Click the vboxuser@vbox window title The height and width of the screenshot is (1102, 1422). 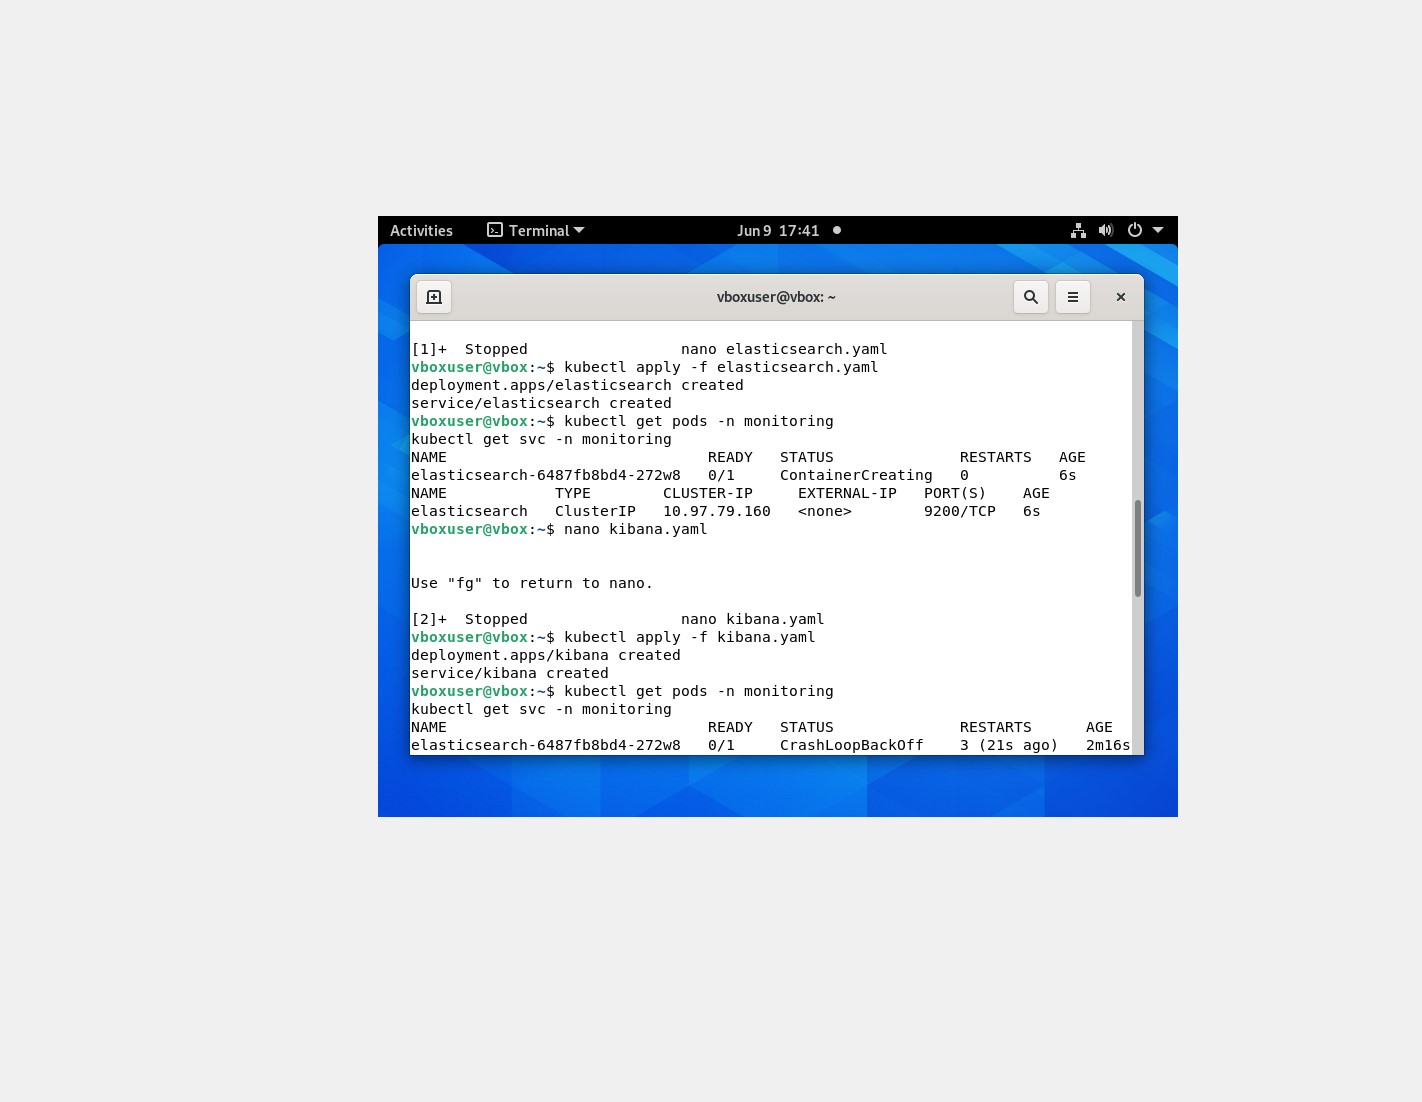click(776, 297)
